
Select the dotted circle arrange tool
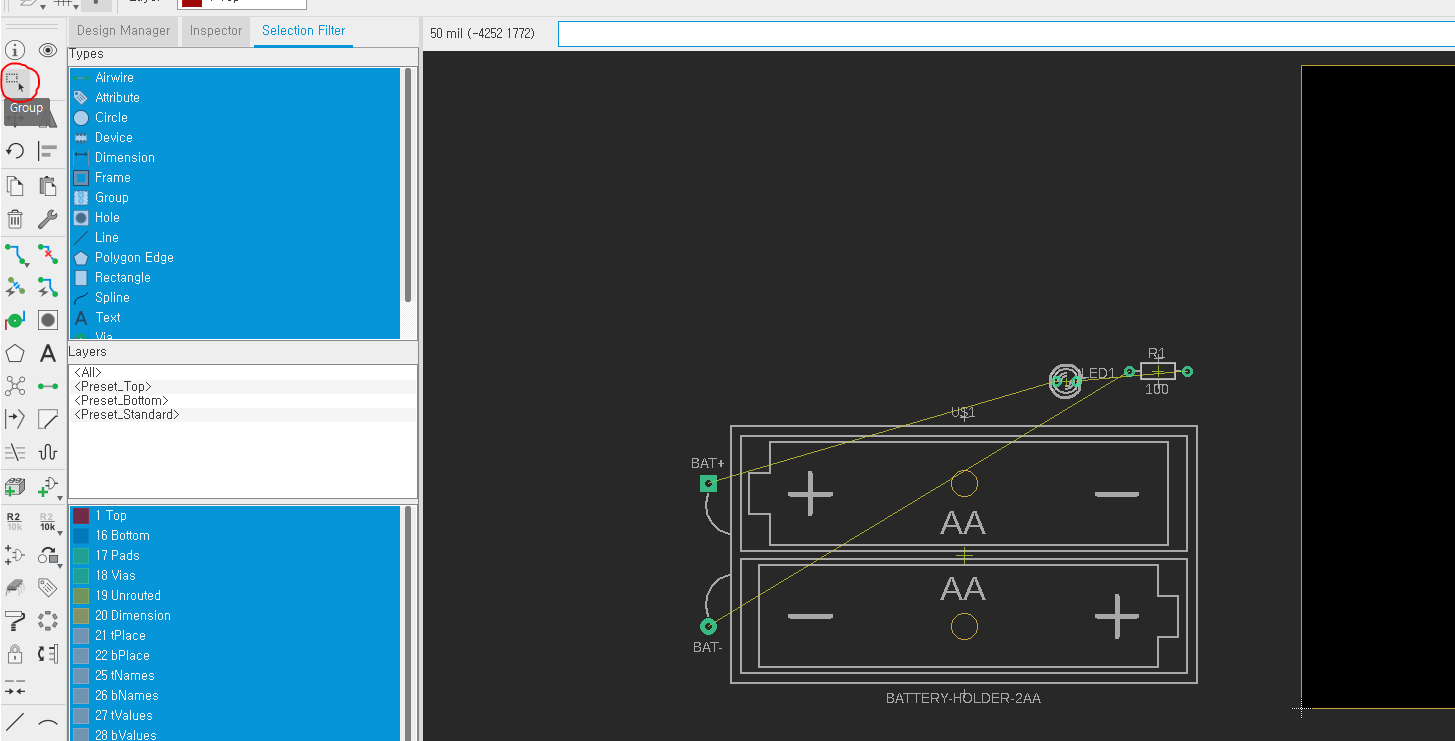click(48, 621)
